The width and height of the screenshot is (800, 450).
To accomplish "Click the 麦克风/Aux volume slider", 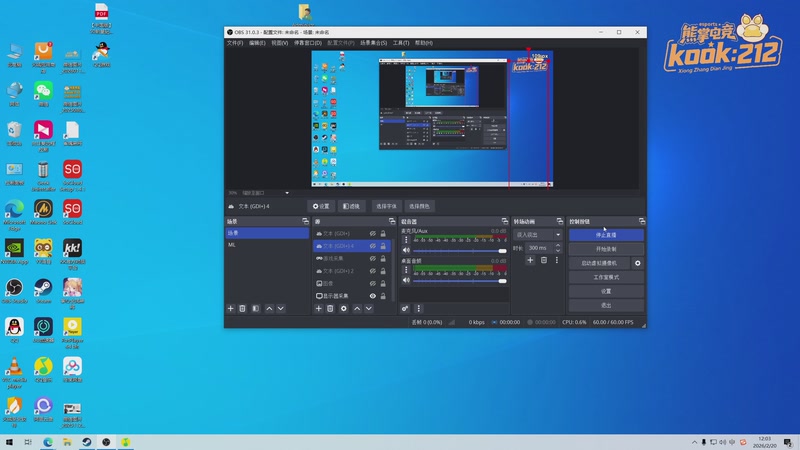I will 460,251.
